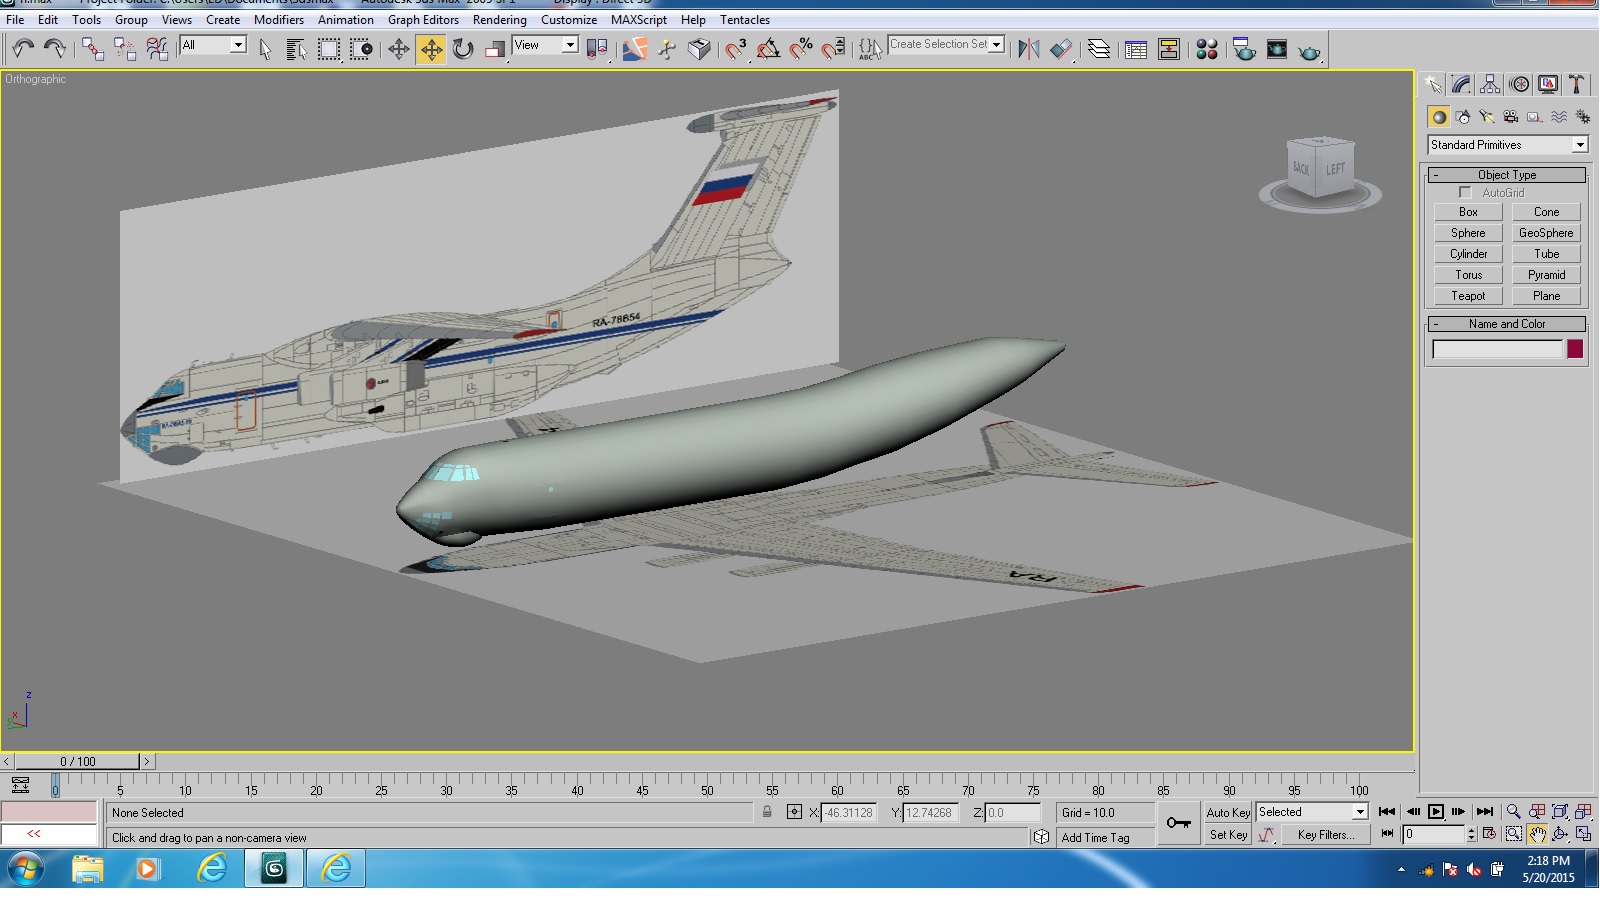1600x900 pixels.
Task: Click the object color swatch
Action: pyautogui.click(x=1575, y=349)
